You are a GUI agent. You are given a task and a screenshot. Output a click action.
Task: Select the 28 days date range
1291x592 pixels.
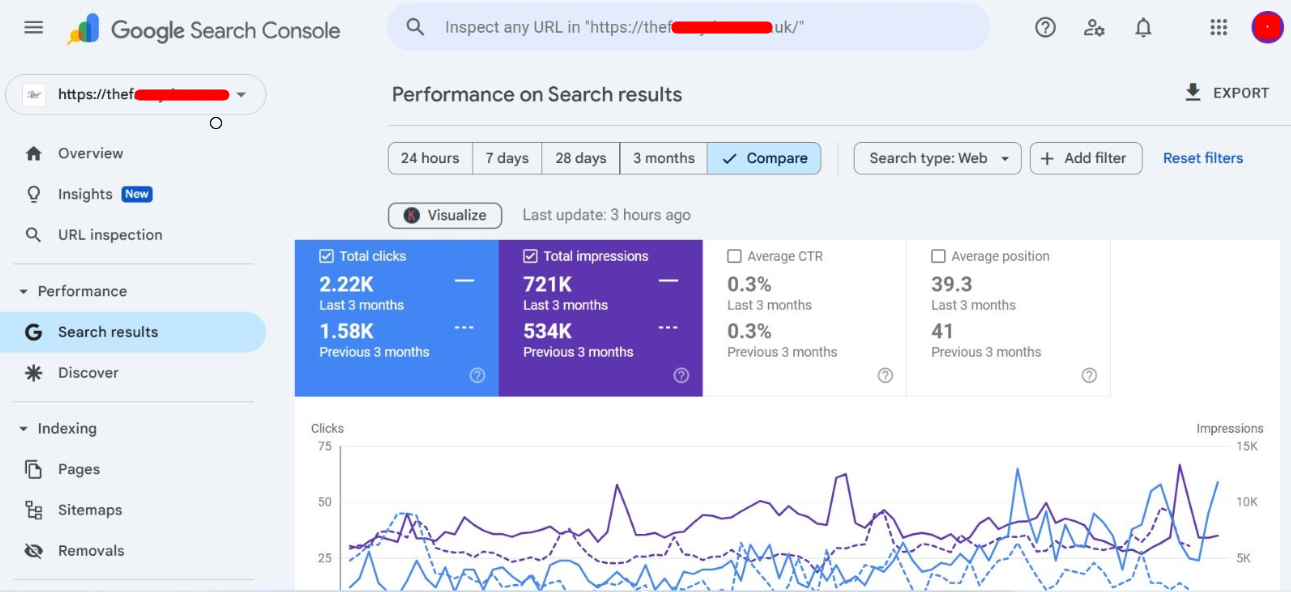580,158
